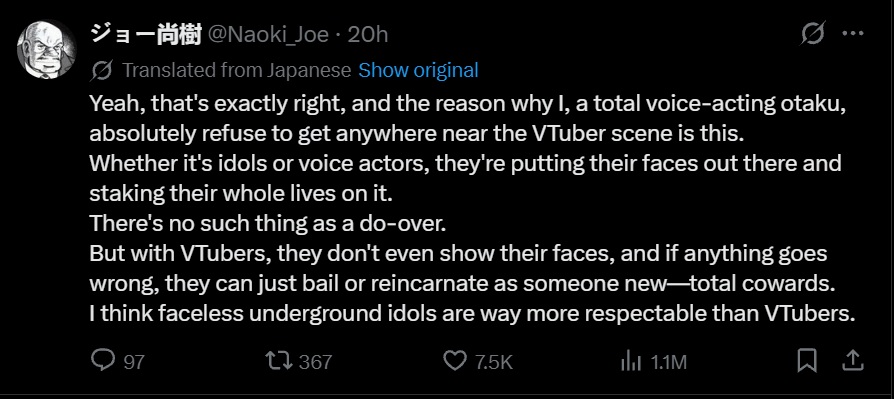Click the Grok icon beside the More menu
The image size is (894, 399).
pyautogui.click(x=812, y=34)
